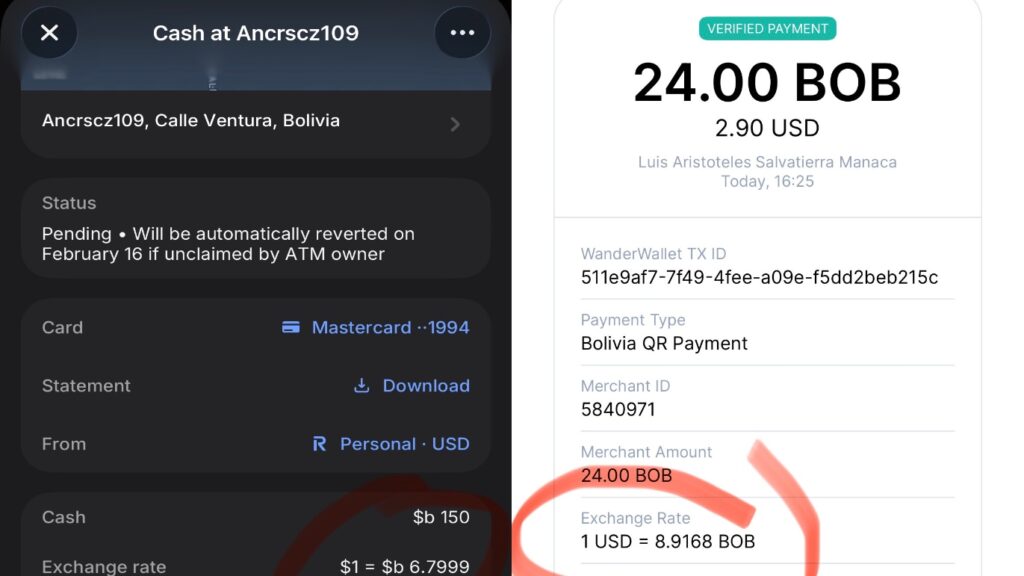1024x576 pixels.
Task: Click the 1 USD = 8.9168 BOB rate
Action: [668, 541]
